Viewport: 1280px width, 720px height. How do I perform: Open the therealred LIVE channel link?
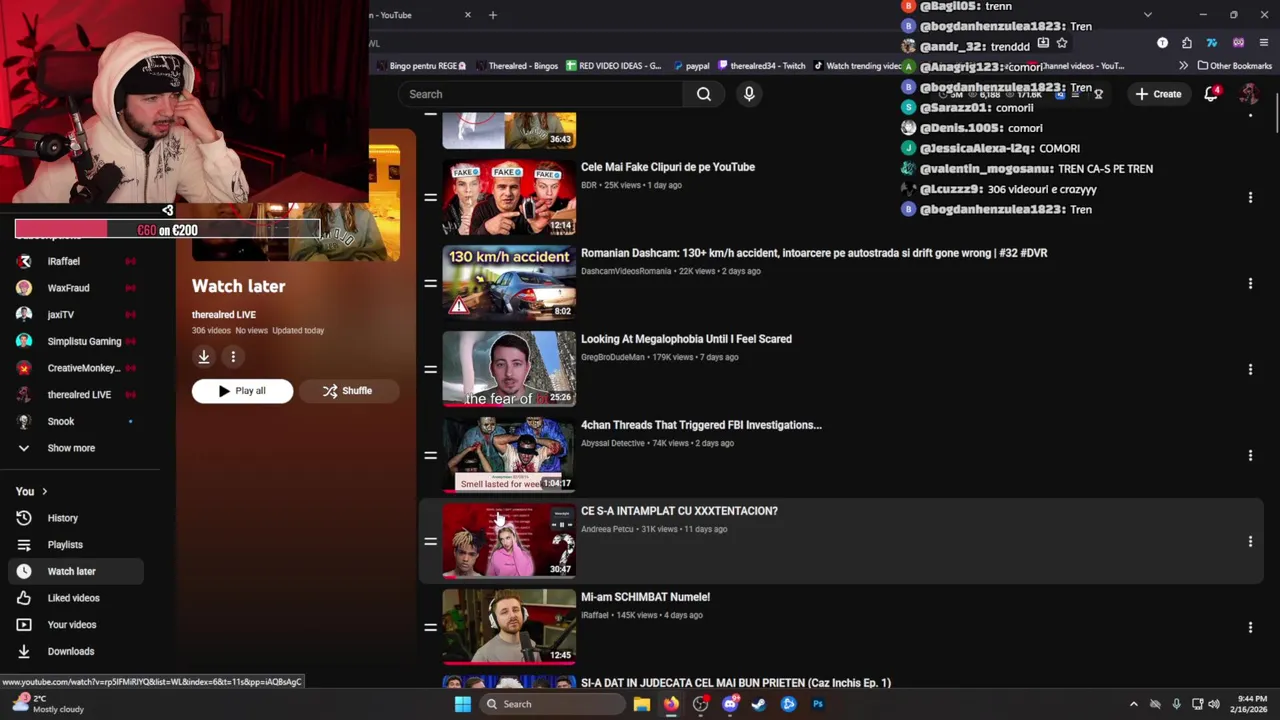(x=224, y=315)
